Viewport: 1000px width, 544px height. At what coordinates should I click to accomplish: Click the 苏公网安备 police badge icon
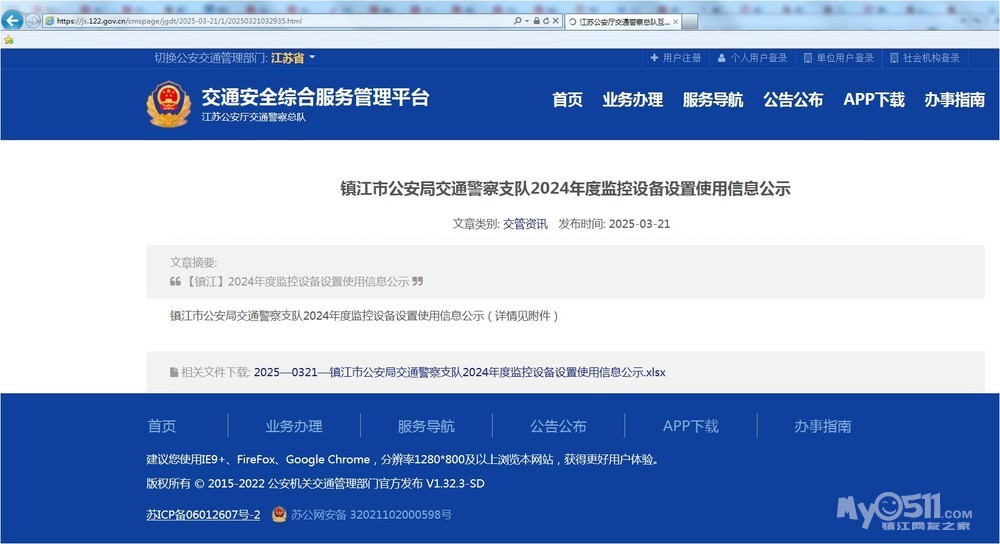click(x=279, y=514)
